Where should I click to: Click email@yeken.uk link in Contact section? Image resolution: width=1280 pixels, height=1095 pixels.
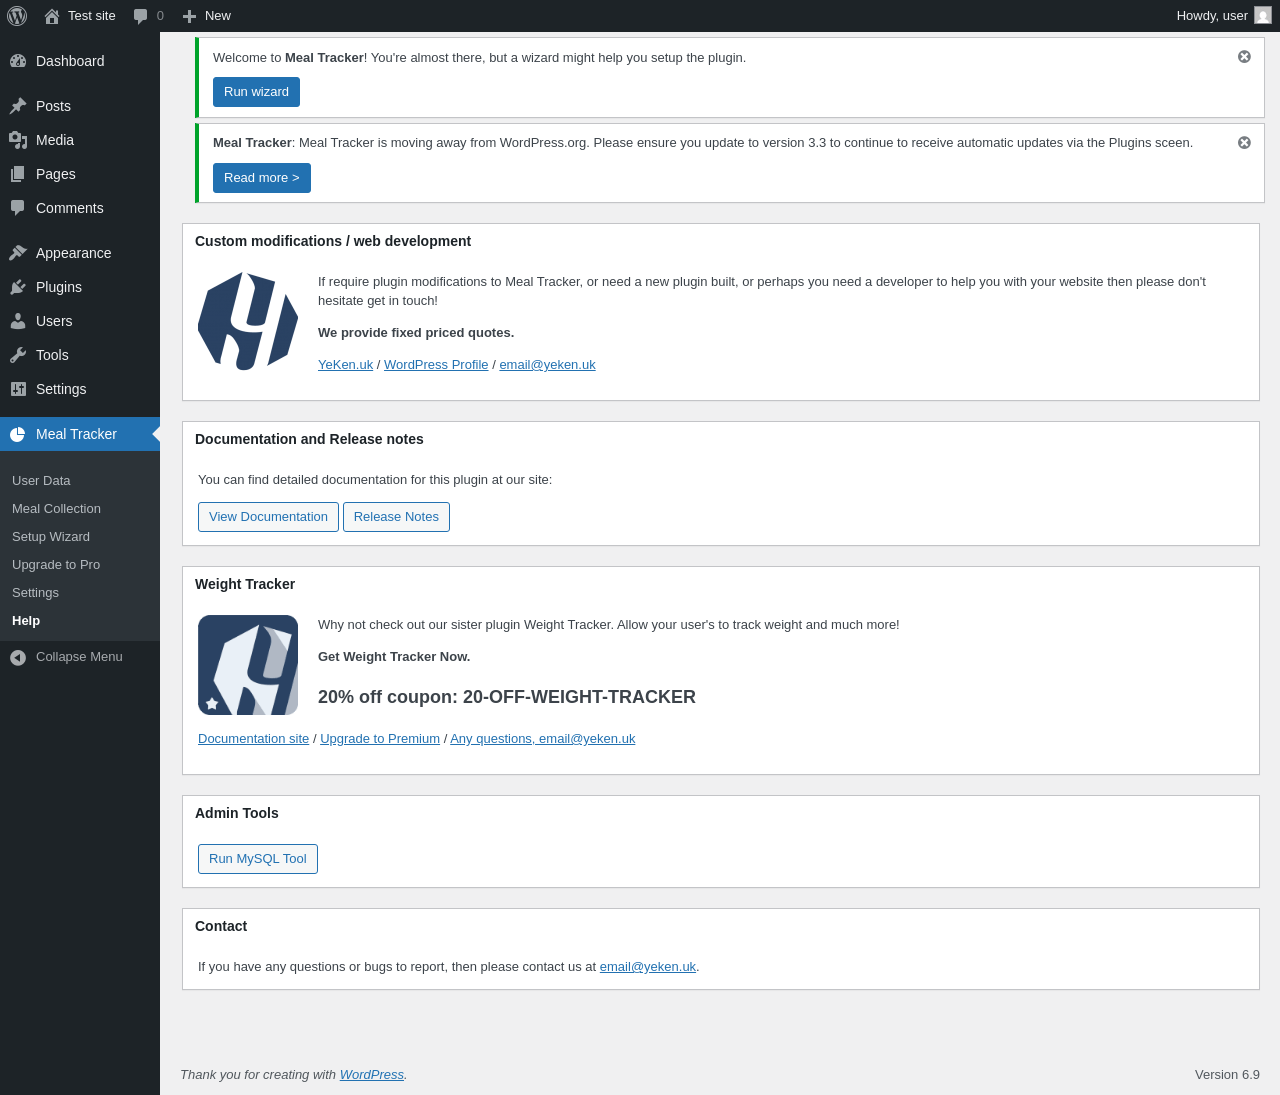(x=648, y=967)
